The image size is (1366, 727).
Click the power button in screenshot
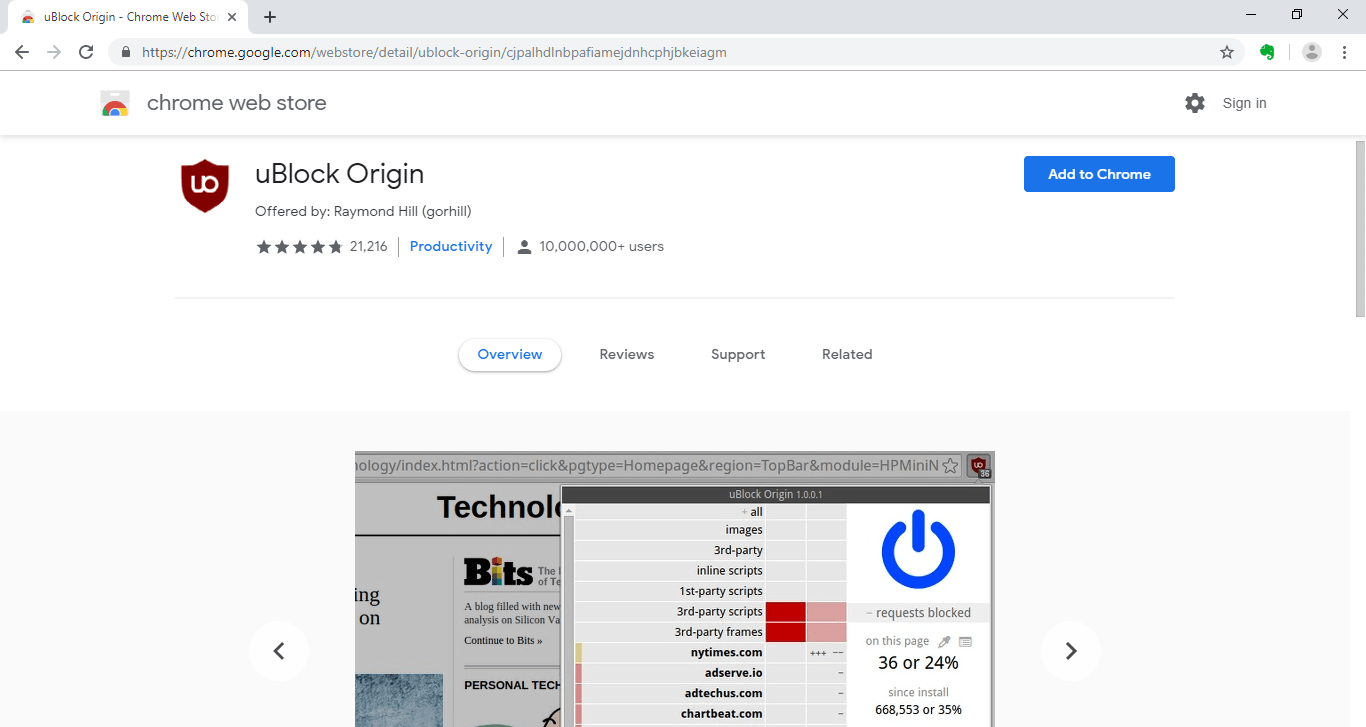(x=918, y=549)
